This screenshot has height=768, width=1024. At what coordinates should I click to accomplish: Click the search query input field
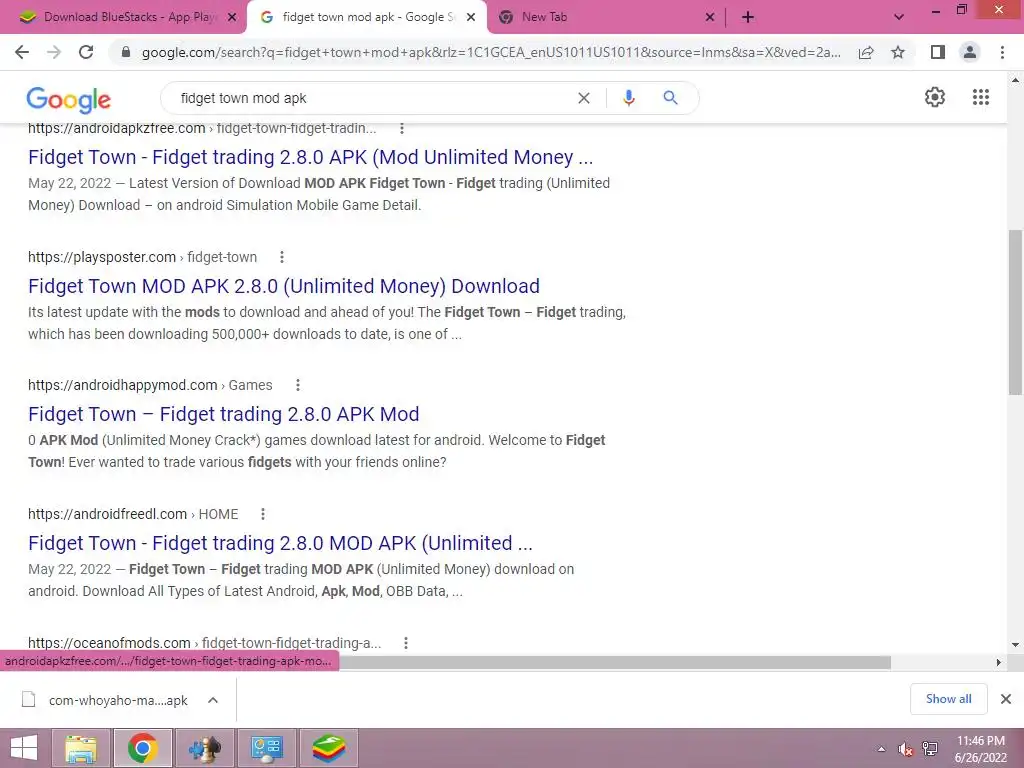[x=372, y=98]
